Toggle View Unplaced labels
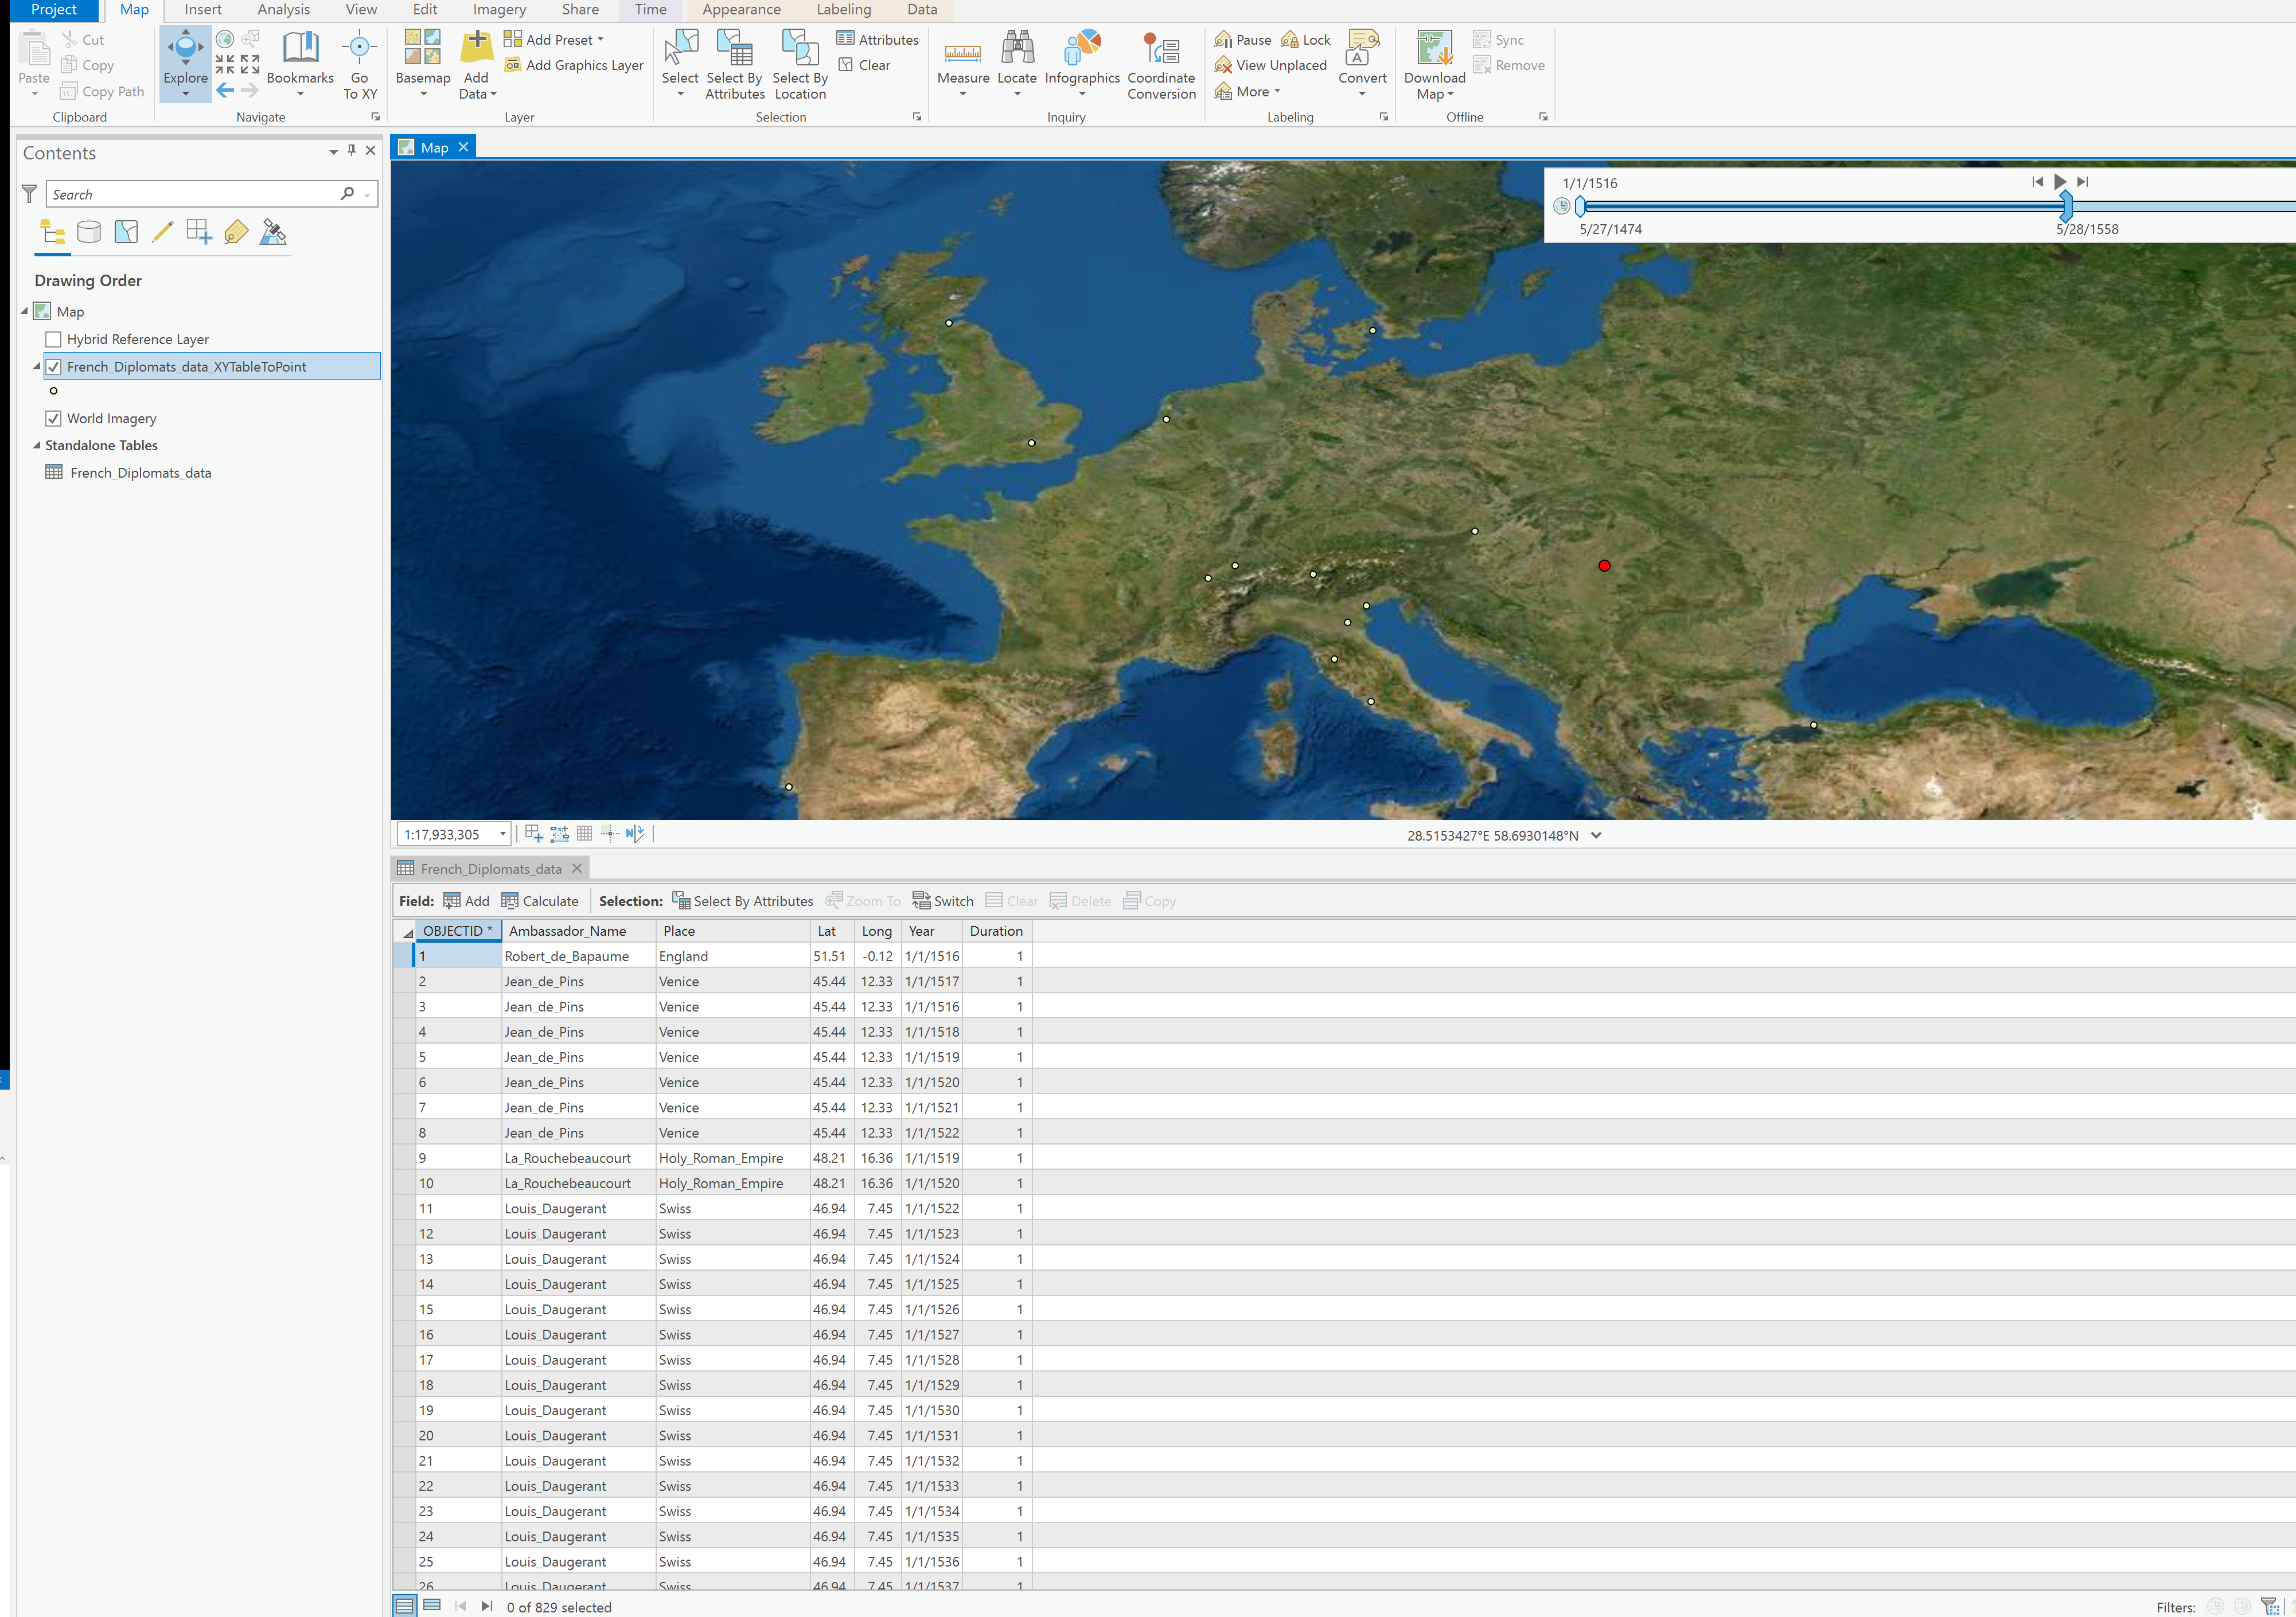Screen dimensions: 2296x1617 coord(1270,65)
